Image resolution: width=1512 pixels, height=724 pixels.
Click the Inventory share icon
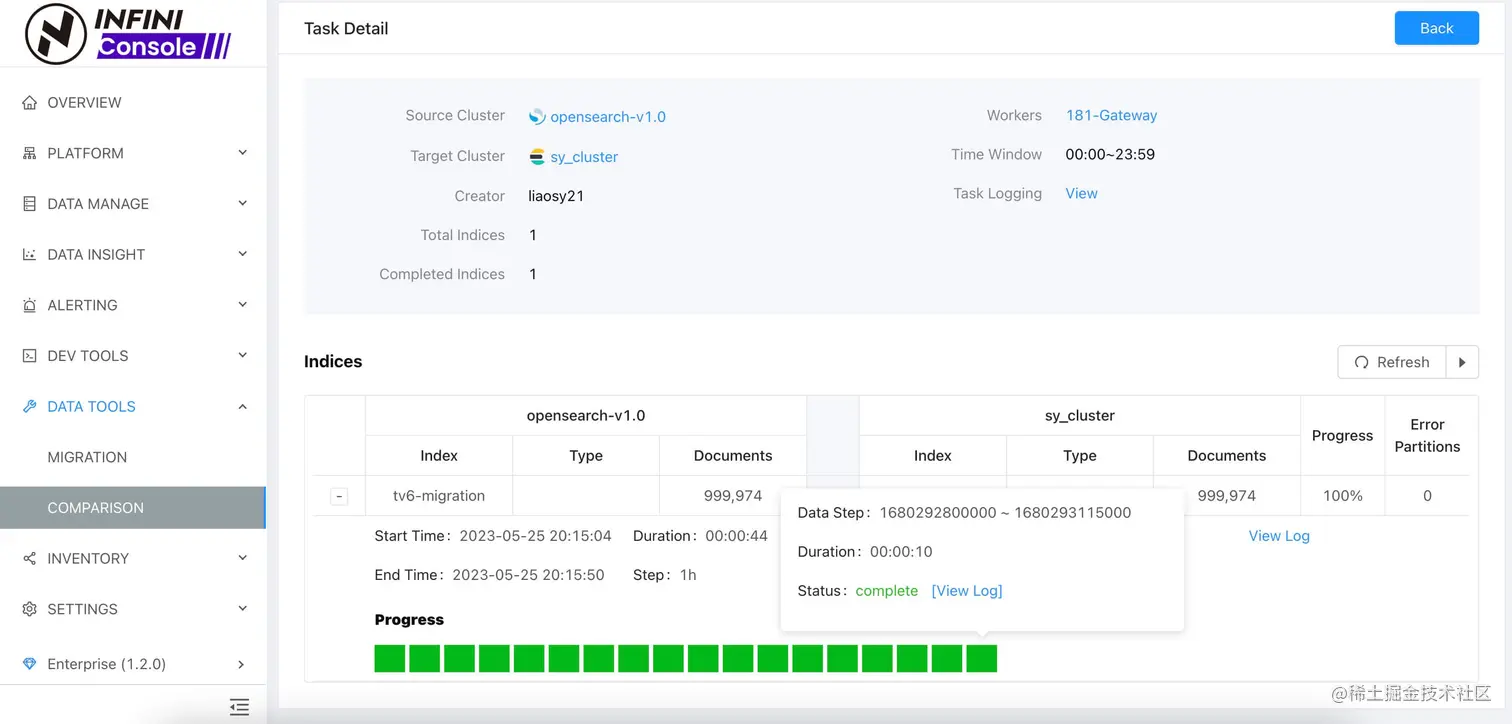[x=29, y=559]
